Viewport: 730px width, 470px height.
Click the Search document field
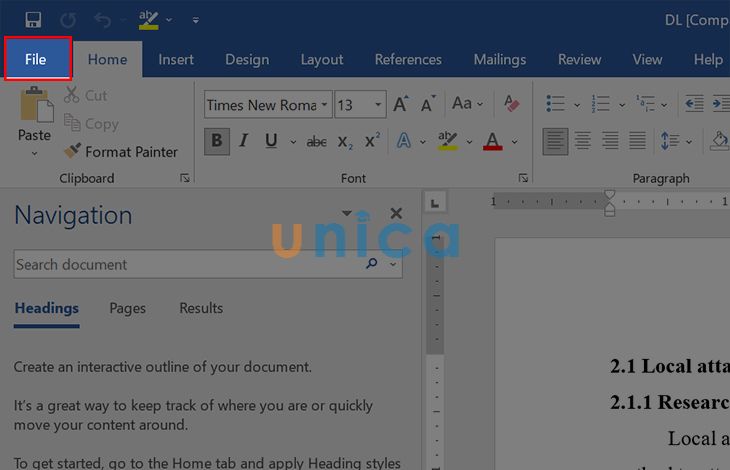click(208, 264)
